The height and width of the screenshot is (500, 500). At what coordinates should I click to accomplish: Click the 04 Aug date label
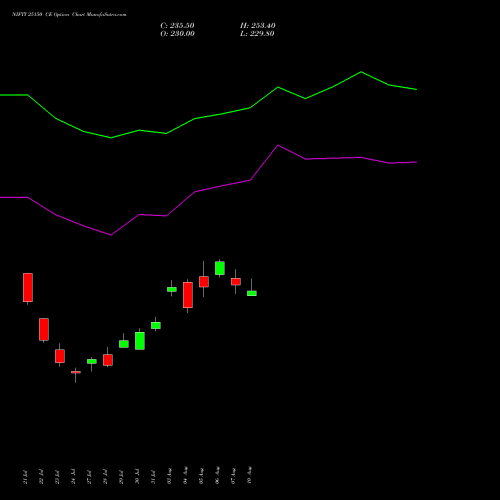[x=185, y=475]
